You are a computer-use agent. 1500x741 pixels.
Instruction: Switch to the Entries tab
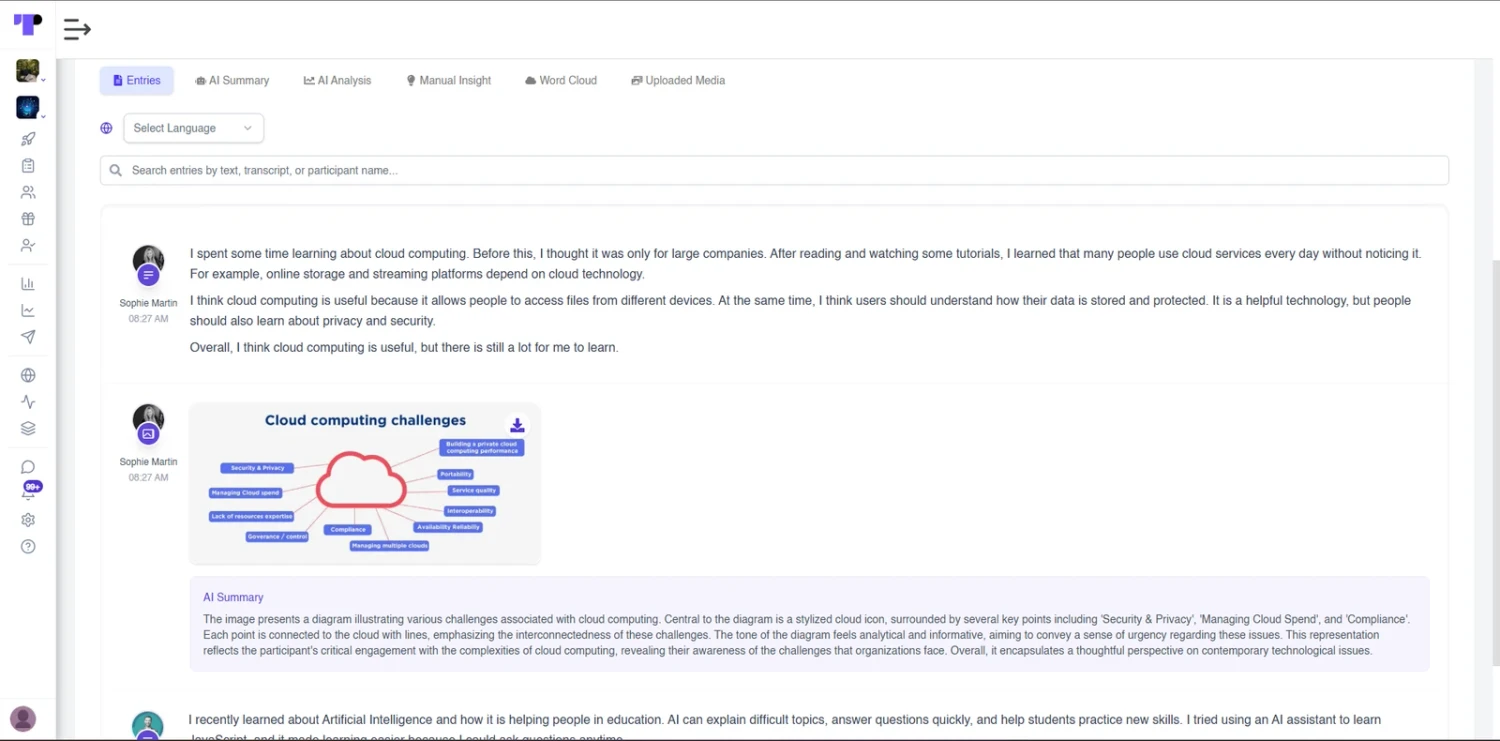[x=137, y=81]
